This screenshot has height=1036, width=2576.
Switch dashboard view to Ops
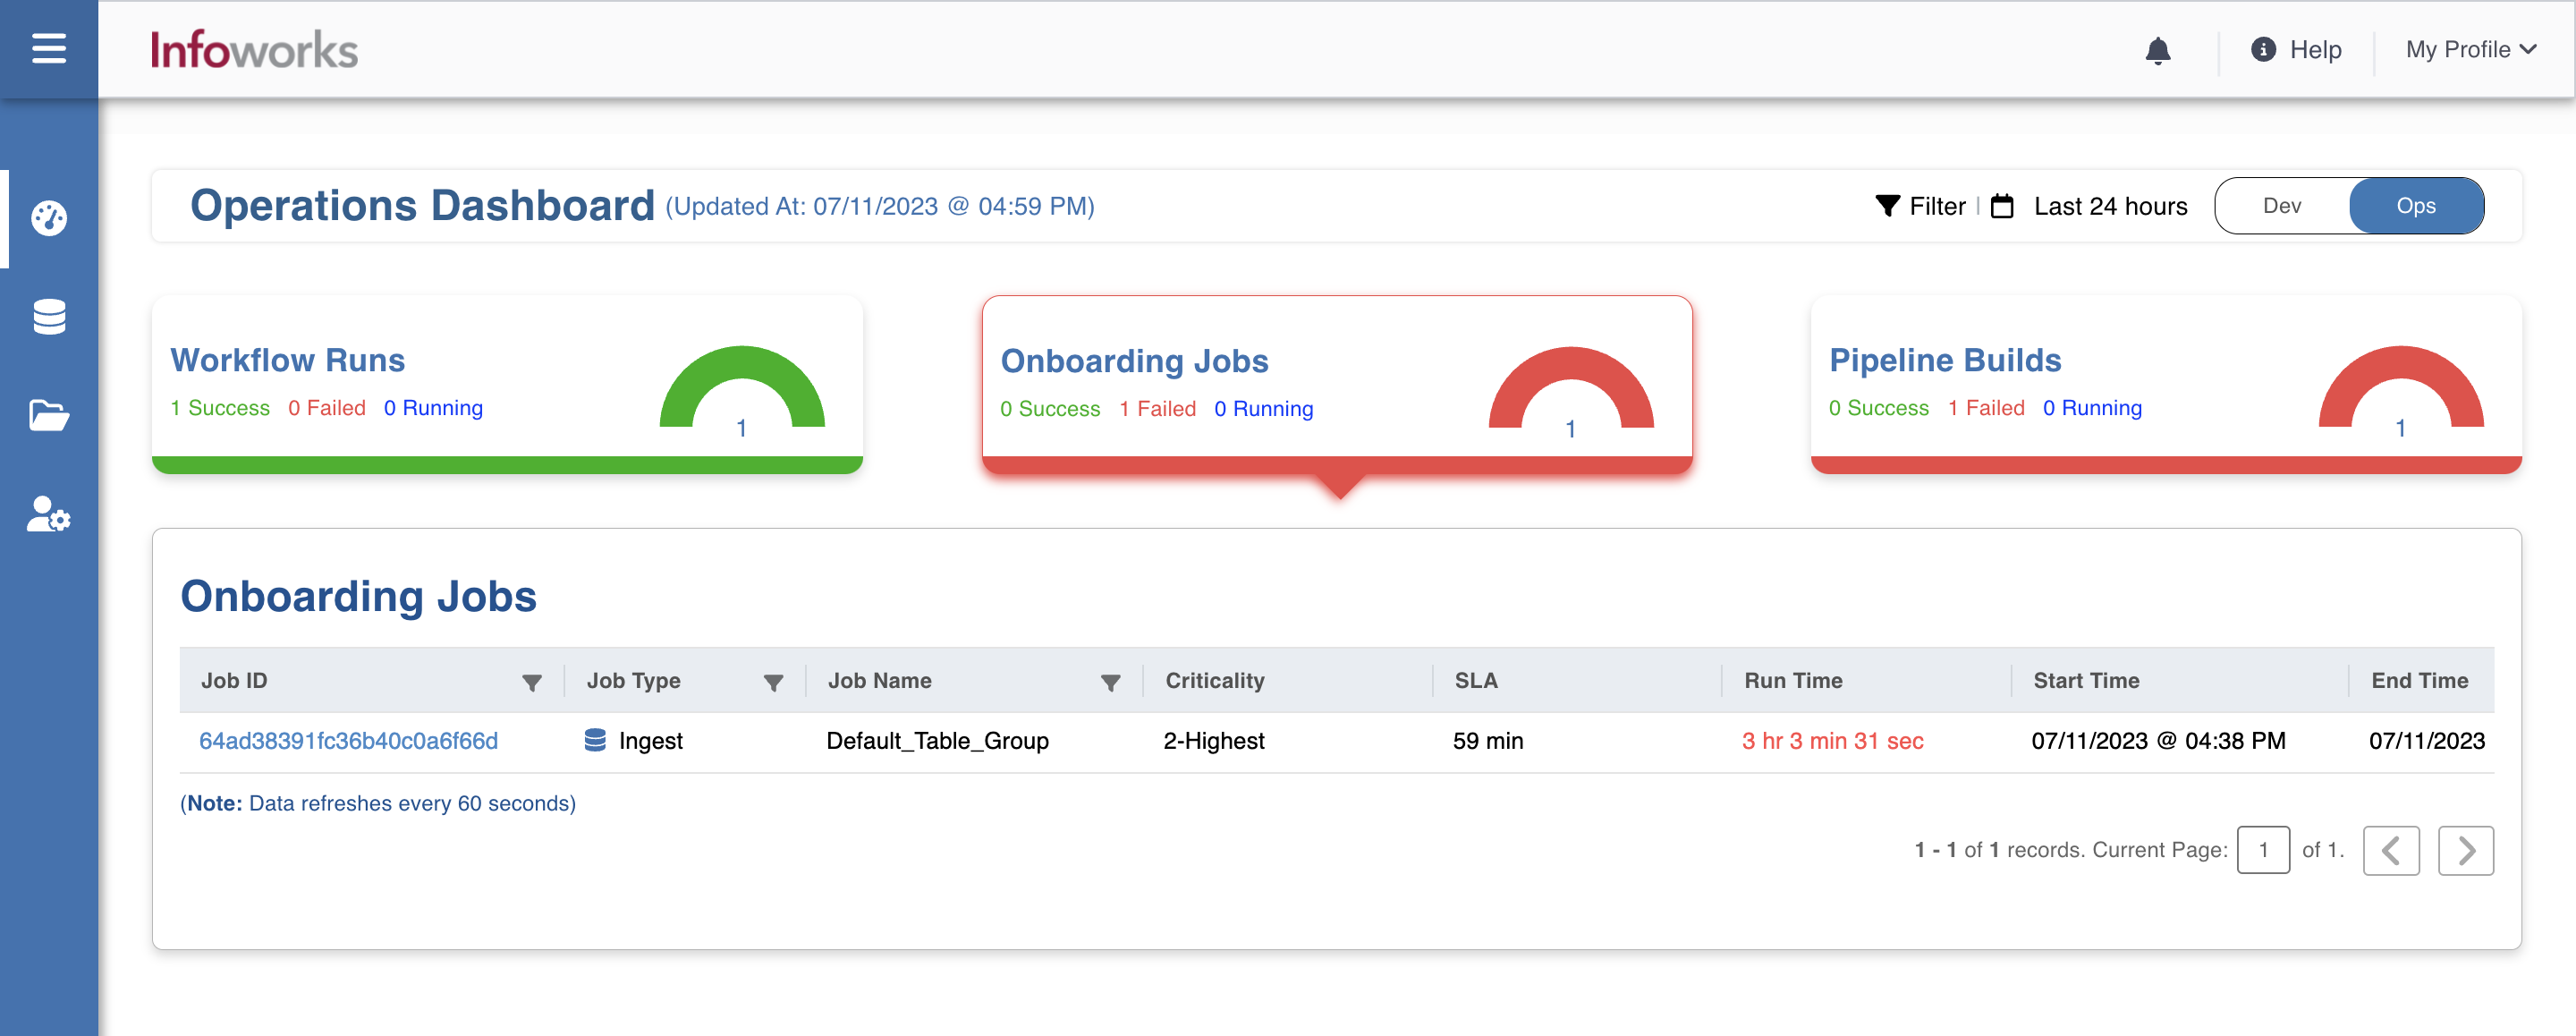pos(2416,206)
